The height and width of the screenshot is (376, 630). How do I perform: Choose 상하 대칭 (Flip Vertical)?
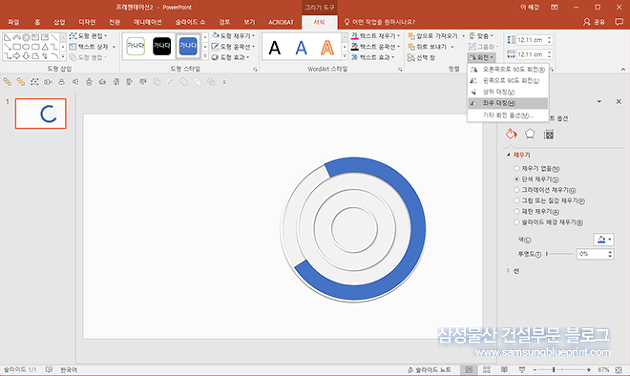(508, 92)
